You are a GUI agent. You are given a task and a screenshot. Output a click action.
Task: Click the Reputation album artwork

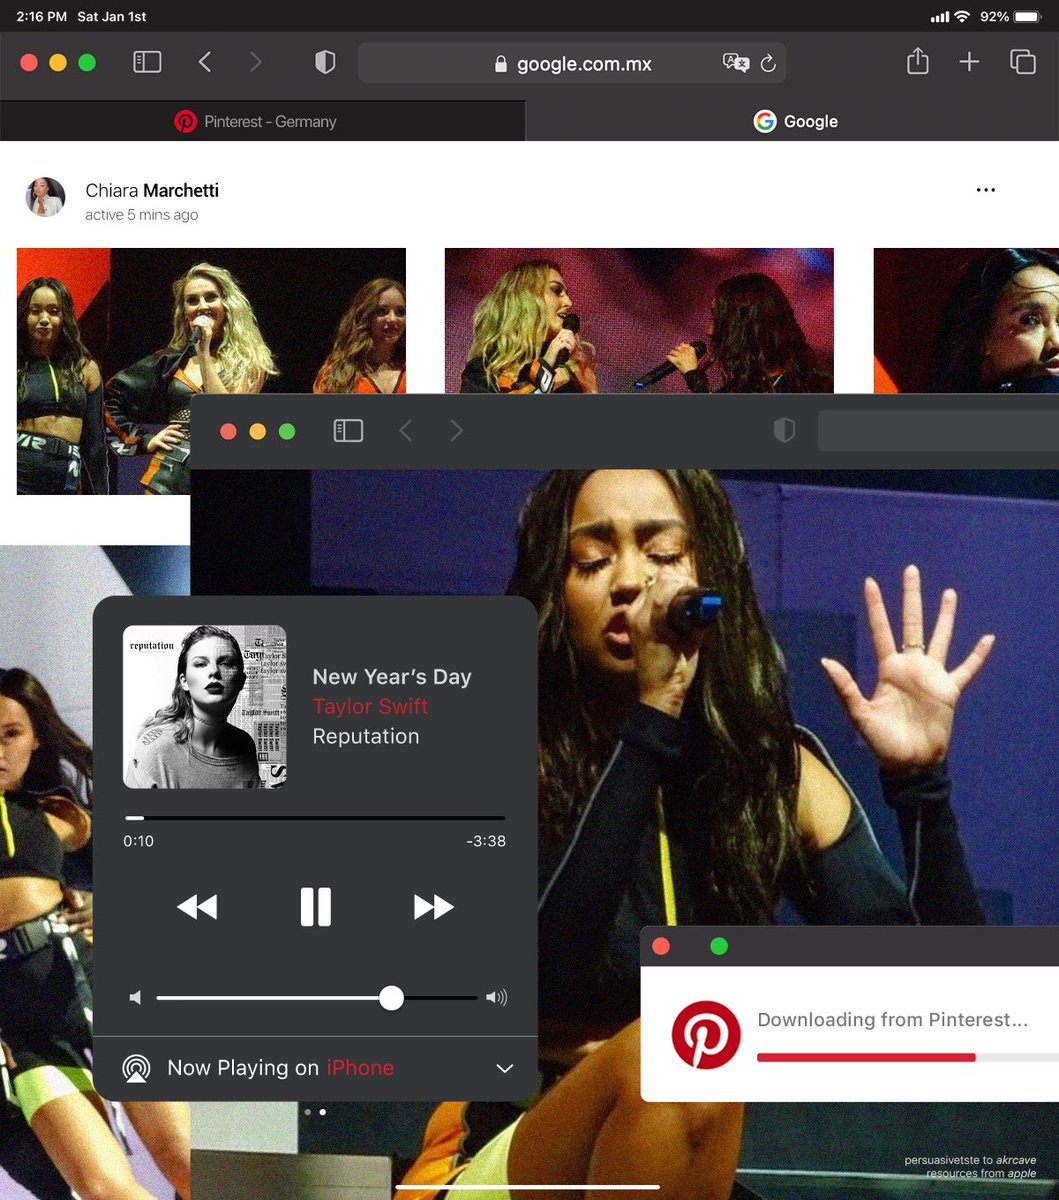point(205,707)
